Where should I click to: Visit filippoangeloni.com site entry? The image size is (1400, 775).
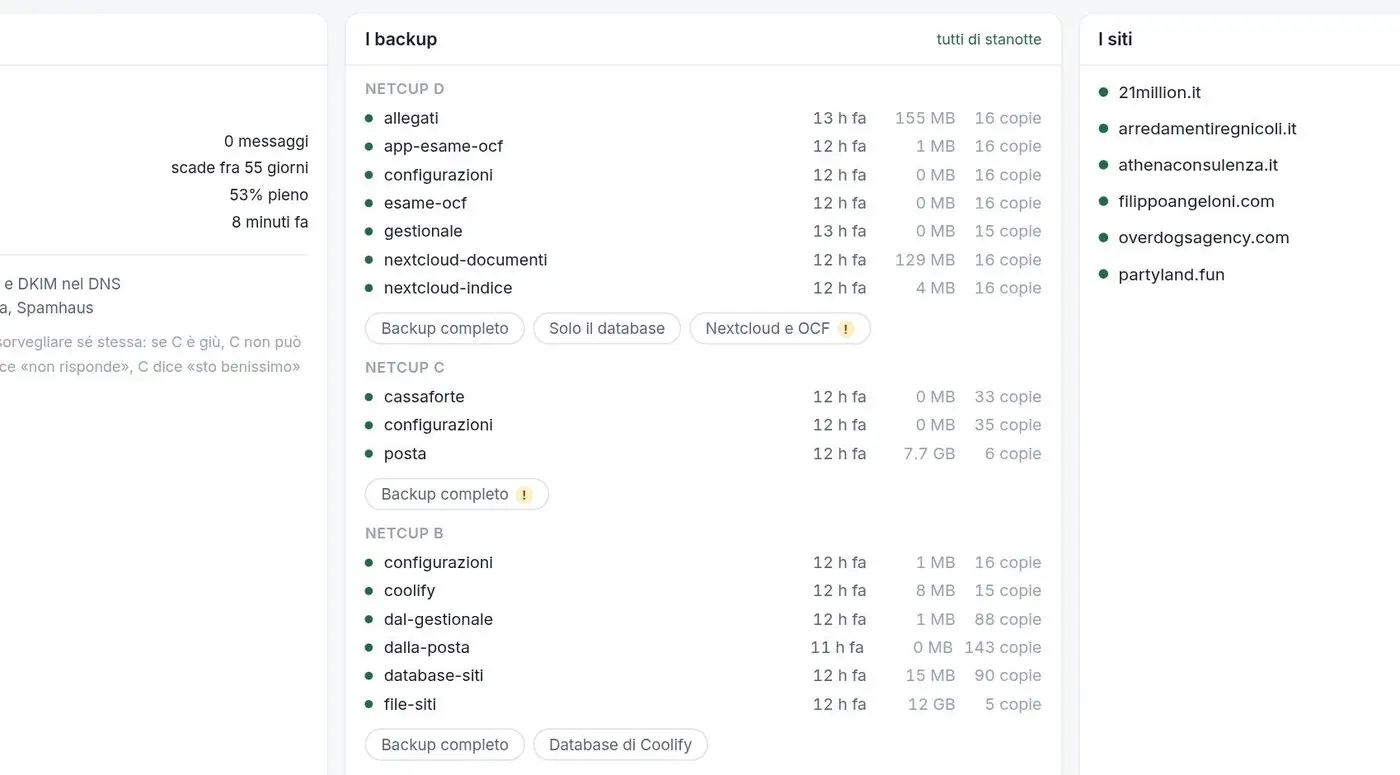coord(1196,201)
